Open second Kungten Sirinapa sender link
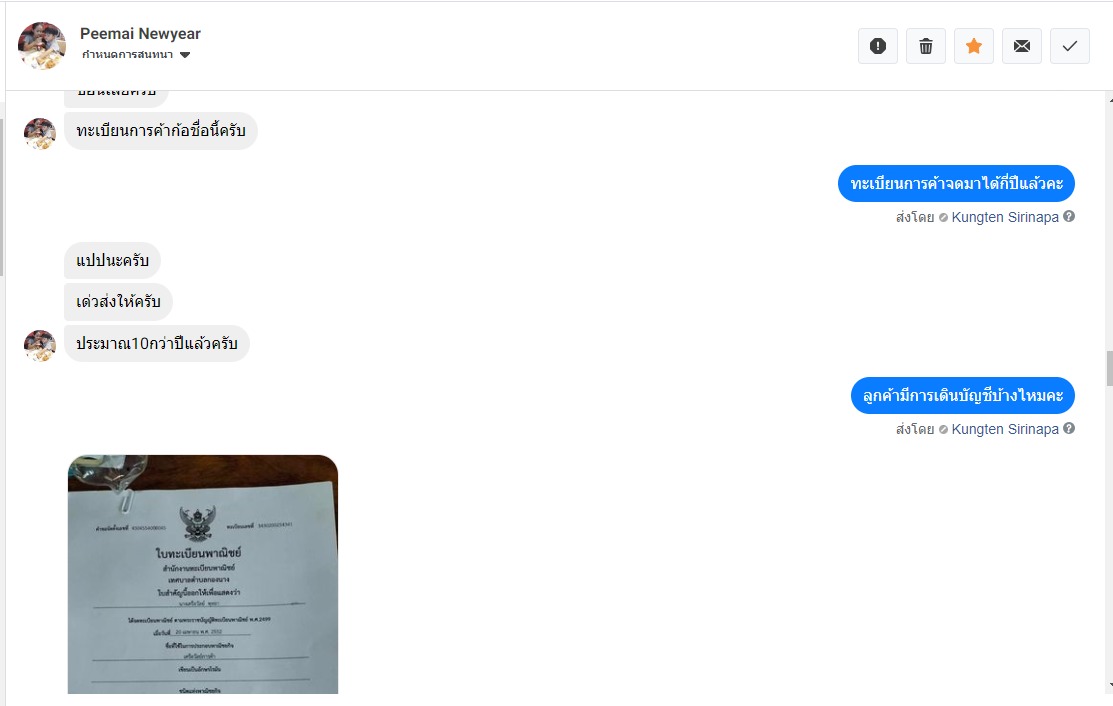The height and width of the screenshot is (706, 1113). click(x=1004, y=429)
